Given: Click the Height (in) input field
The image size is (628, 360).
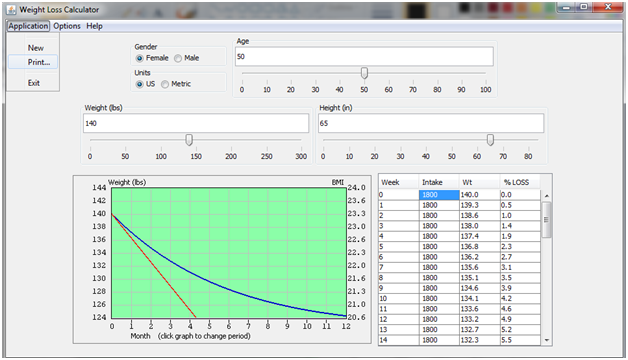Looking at the screenshot, I should point(431,123).
